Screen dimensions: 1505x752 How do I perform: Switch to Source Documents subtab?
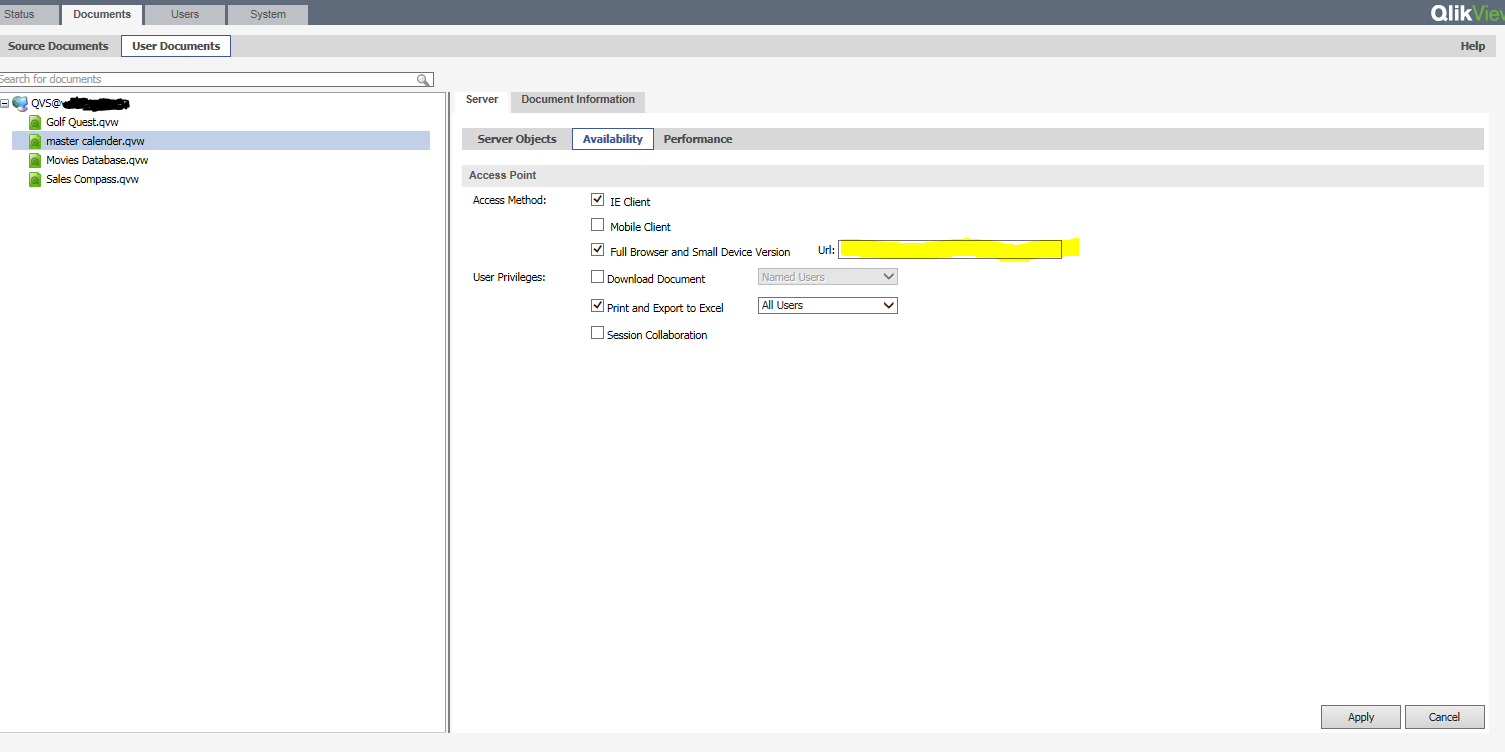[x=58, y=46]
